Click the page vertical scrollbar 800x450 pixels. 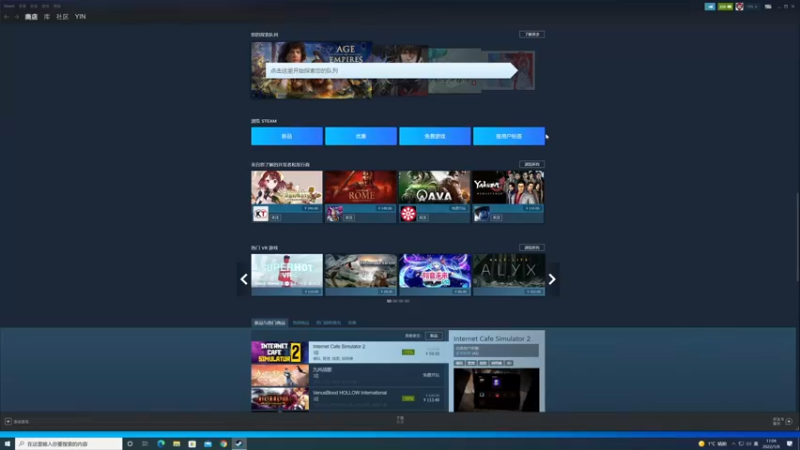pos(797,236)
